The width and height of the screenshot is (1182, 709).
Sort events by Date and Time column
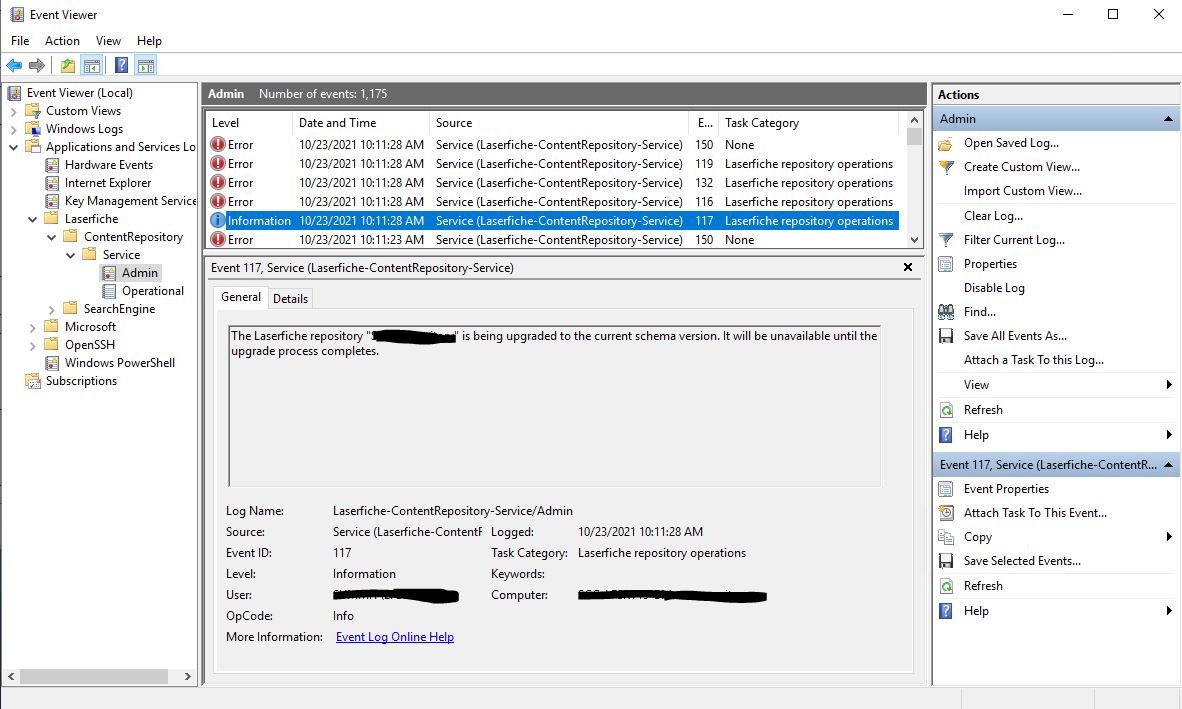[337, 123]
